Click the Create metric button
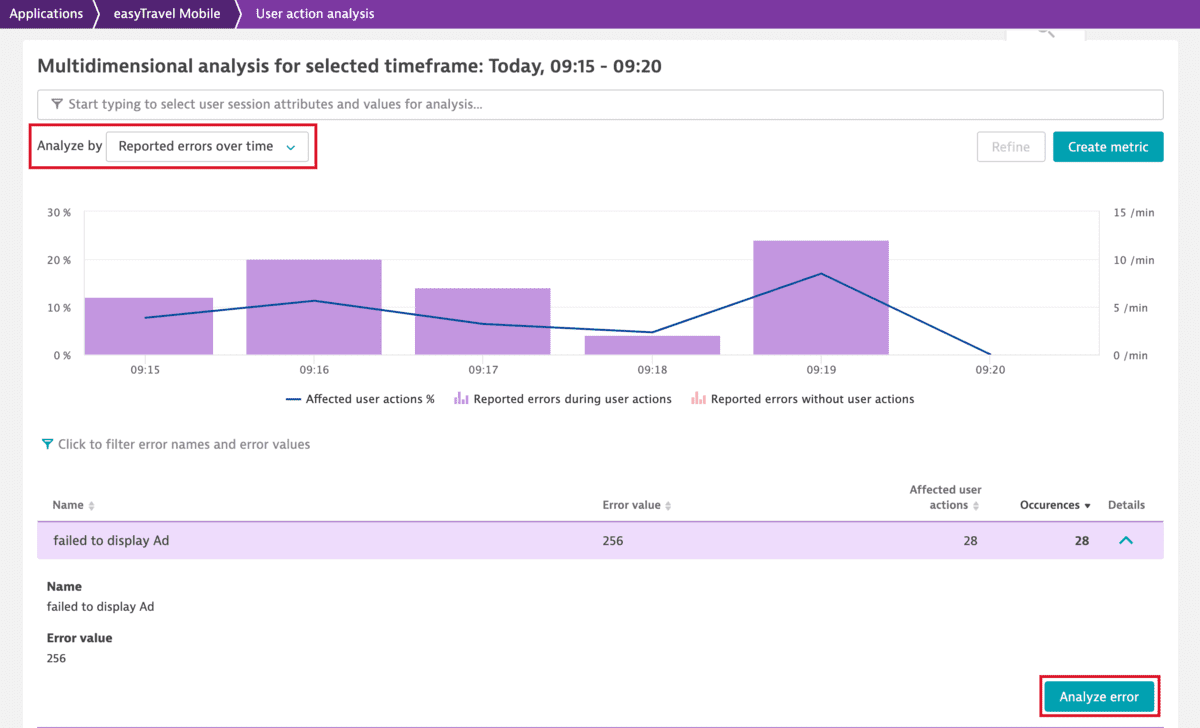This screenshot has width=1200, height=728. click(x=1108, y=146)
